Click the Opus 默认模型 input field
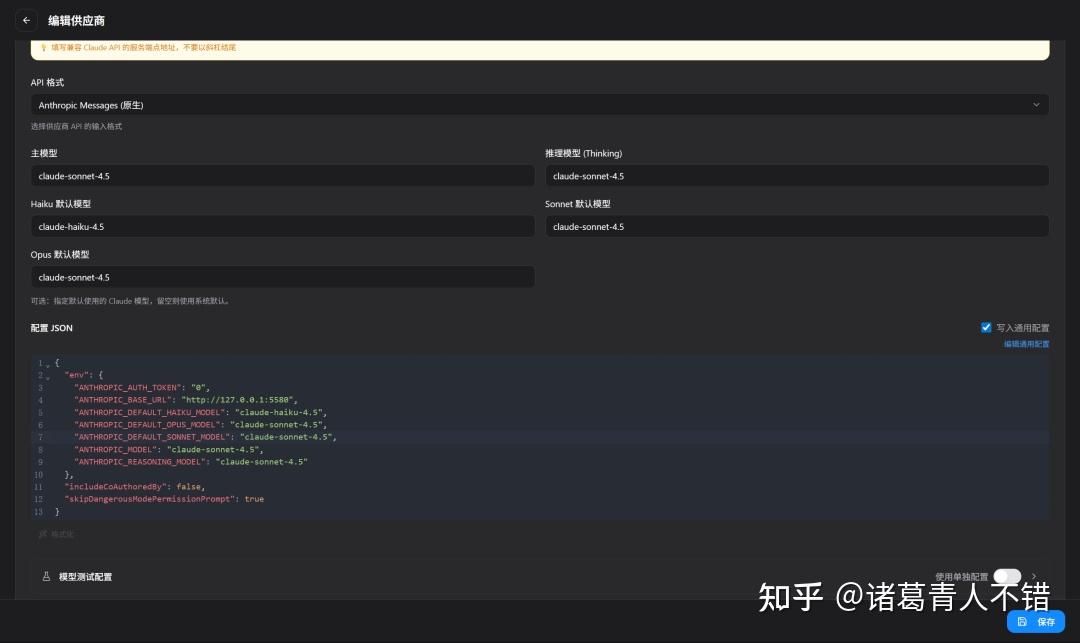The height and width of the screenshot is (643, 1080). click(282, 277)
